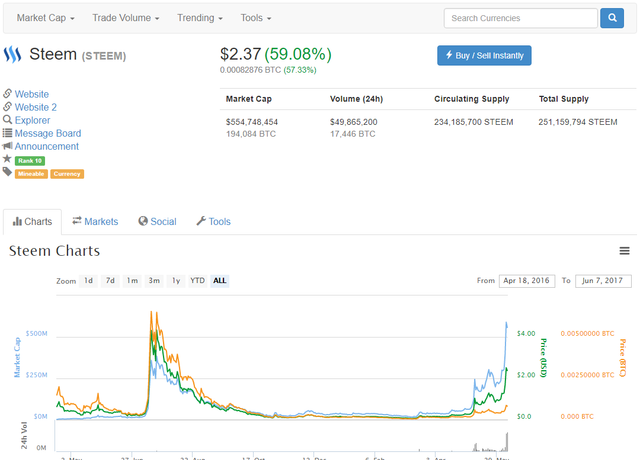Click the megaphone icon beside Announcement
Screen dimensions: 640x460
pos(7,146)
